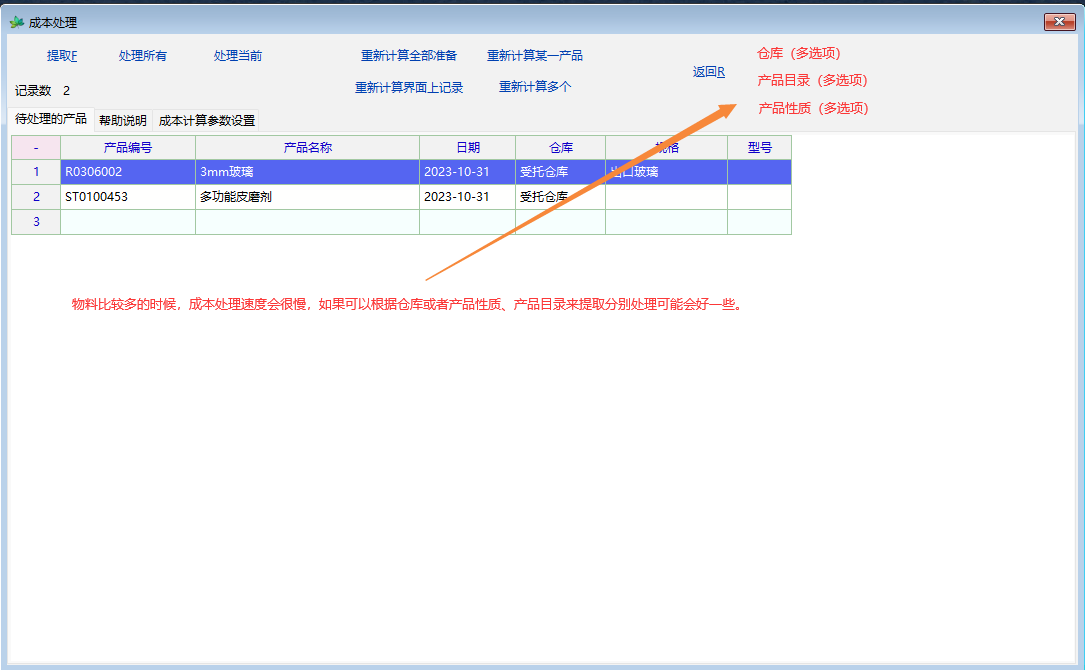Click row number 3 header
Screen dimensions: 1085x670
pyautogui.click(x=36, y=222)
